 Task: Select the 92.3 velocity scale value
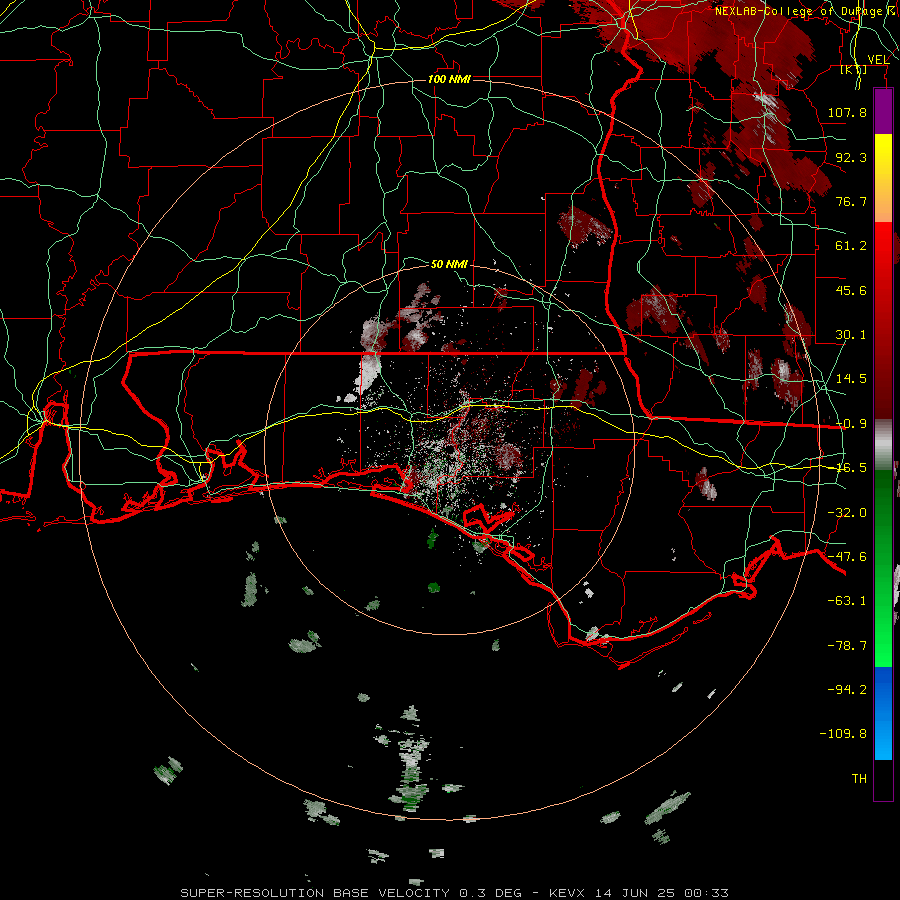pos(851,157)
